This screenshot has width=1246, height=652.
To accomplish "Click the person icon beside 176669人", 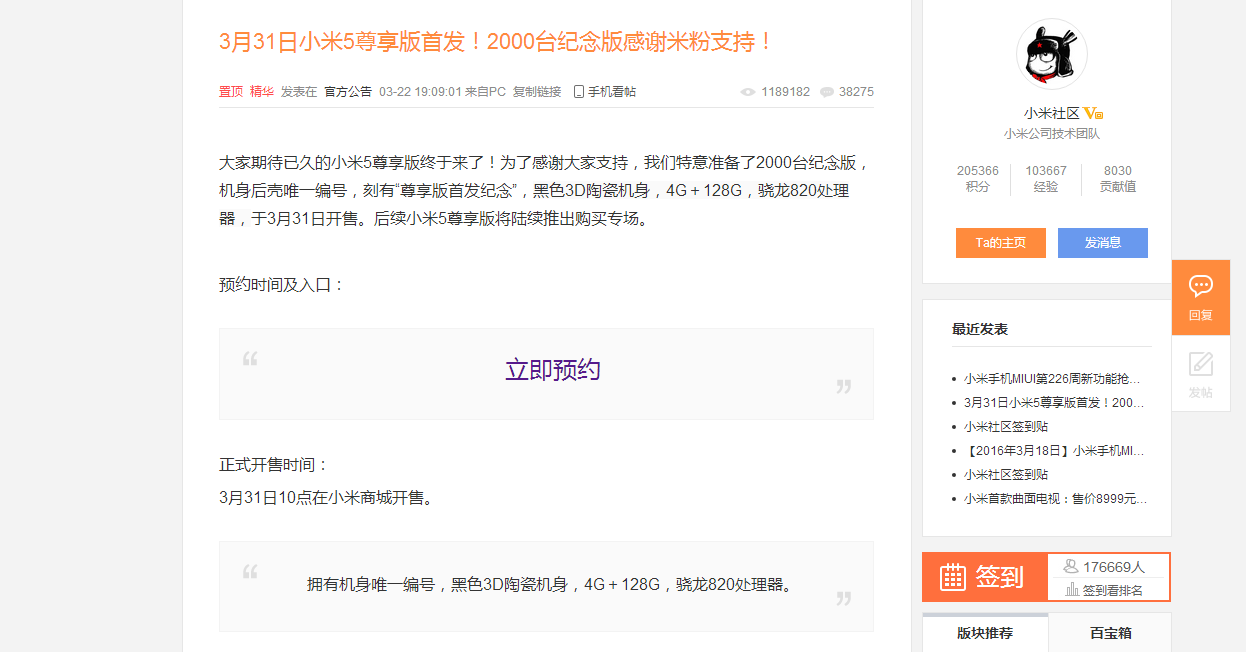I will click(x=1071, y=566).
